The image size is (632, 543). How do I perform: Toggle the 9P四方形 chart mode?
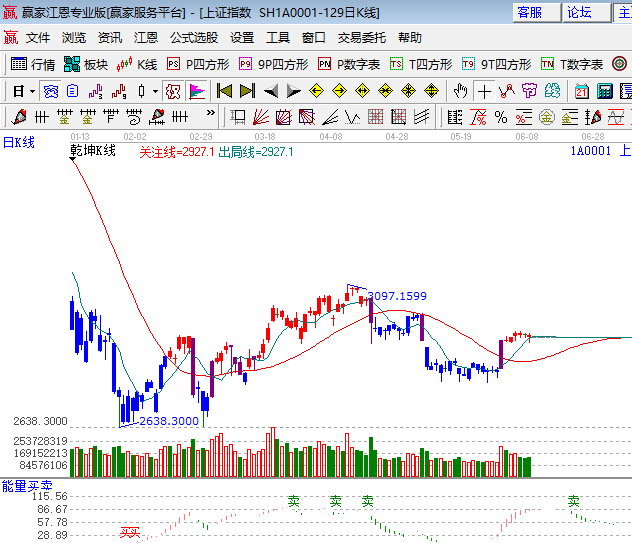coord(273,64)
